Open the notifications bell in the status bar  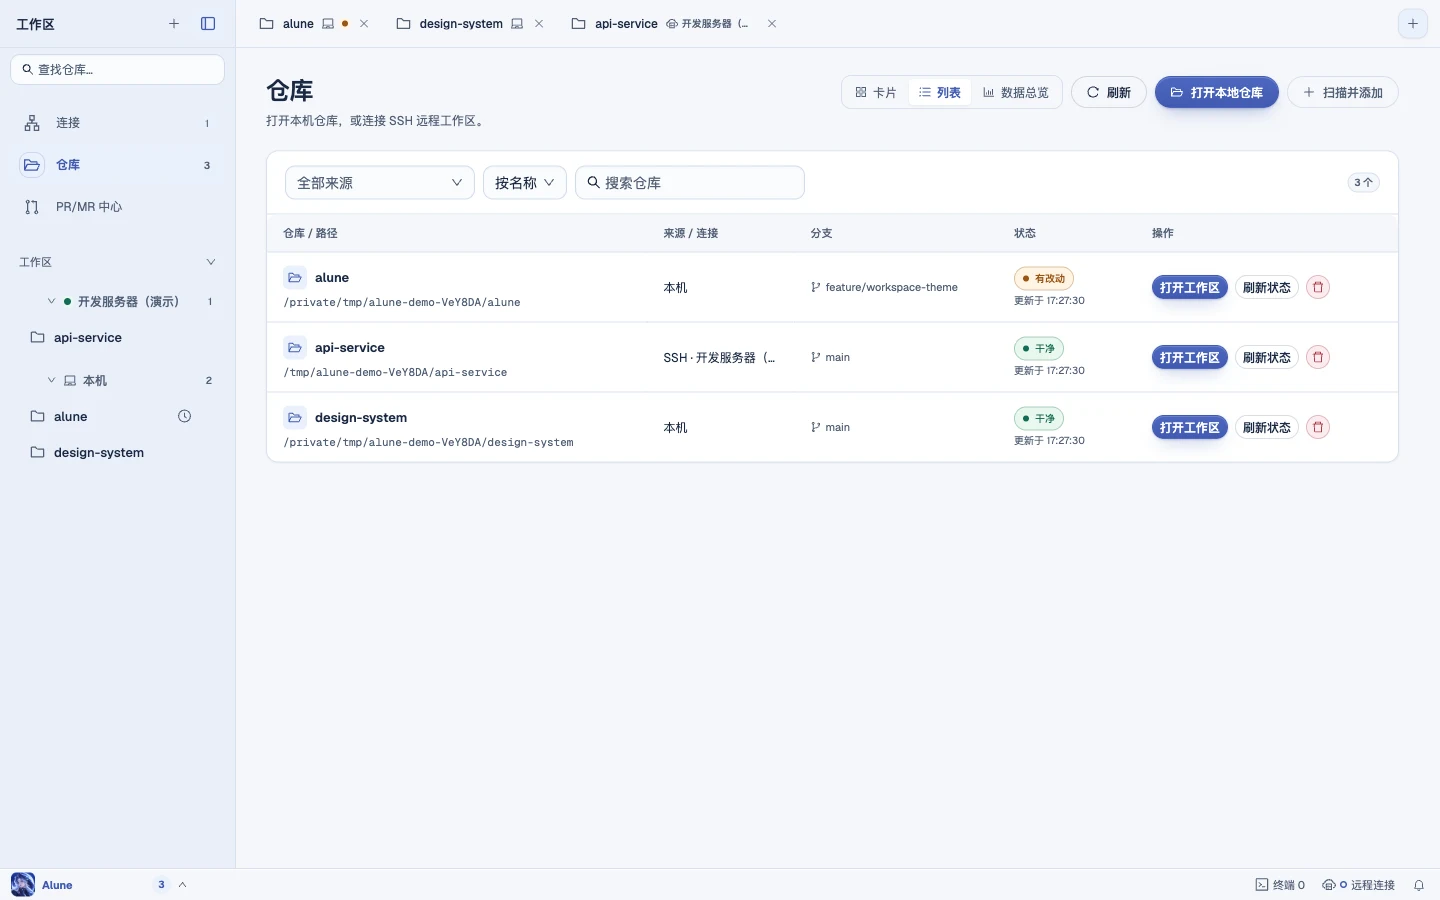(1419, 885)
